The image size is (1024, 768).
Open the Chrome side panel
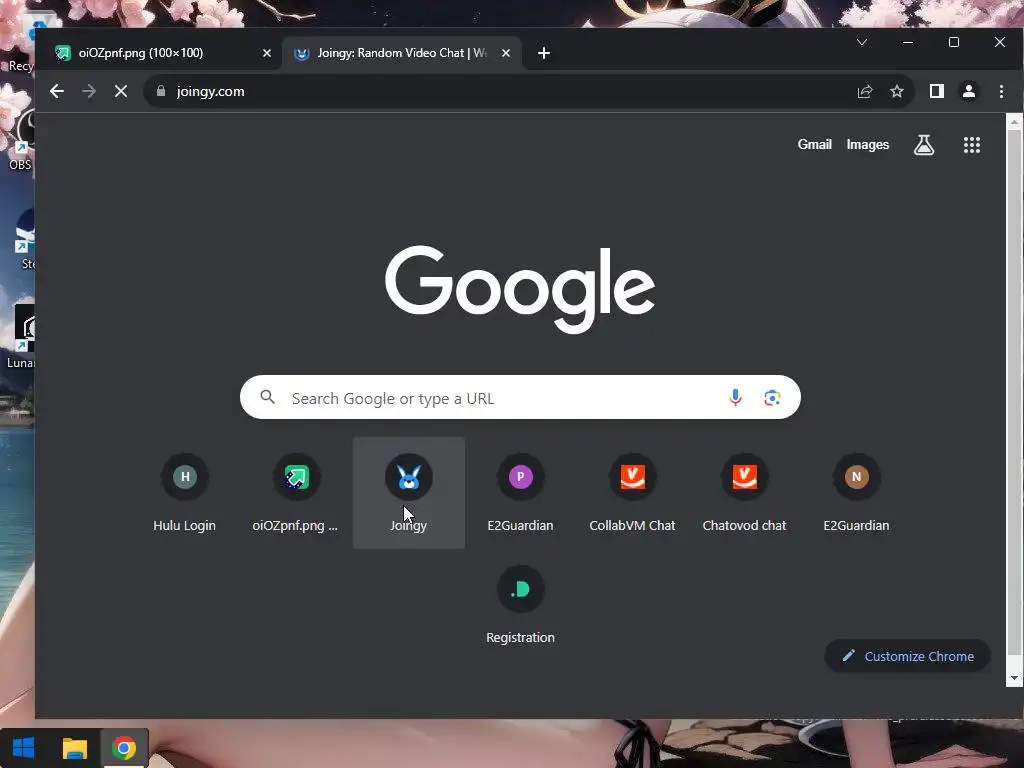click(936, 91)
